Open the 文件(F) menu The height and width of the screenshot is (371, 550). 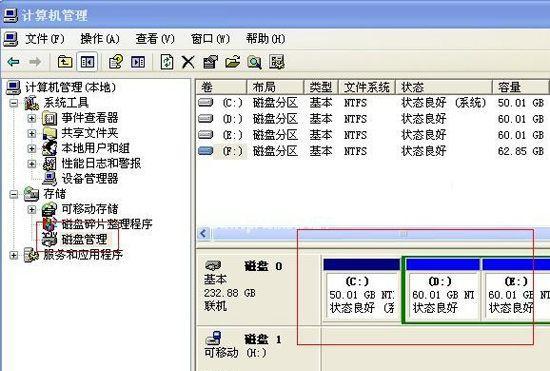(45, 39)
